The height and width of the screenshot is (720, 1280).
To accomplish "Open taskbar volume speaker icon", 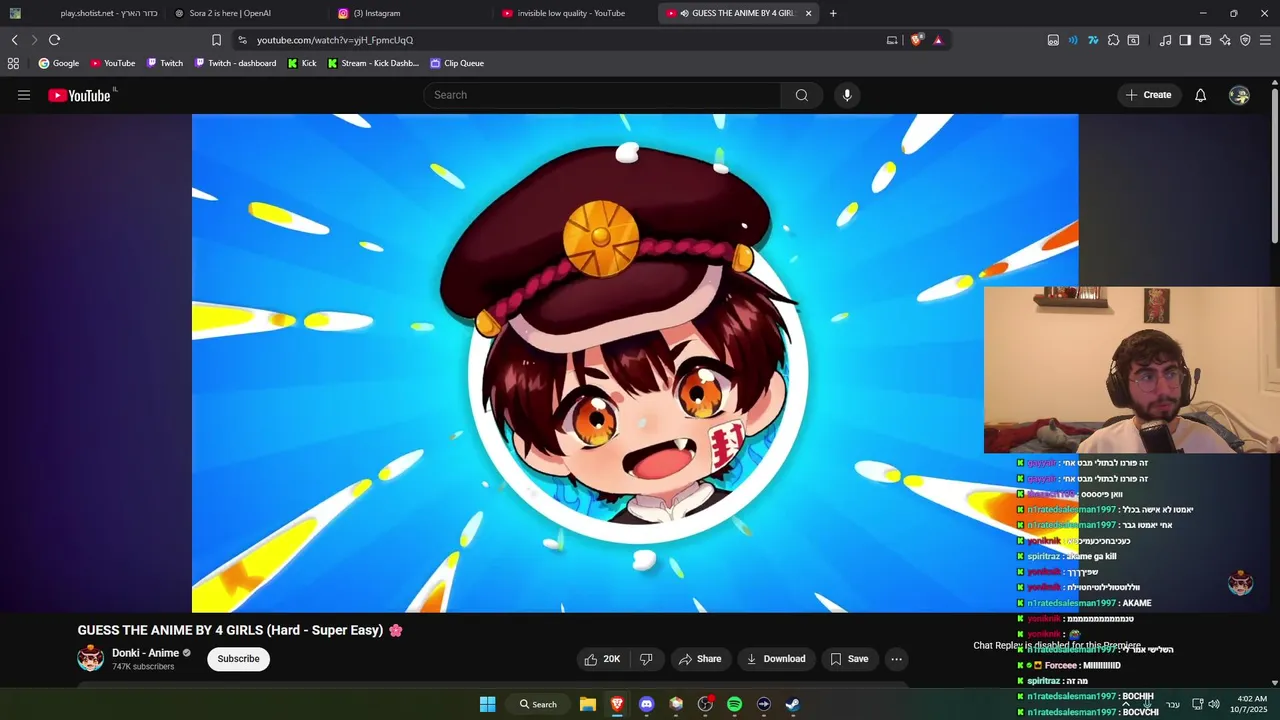I will point(1214,704).
